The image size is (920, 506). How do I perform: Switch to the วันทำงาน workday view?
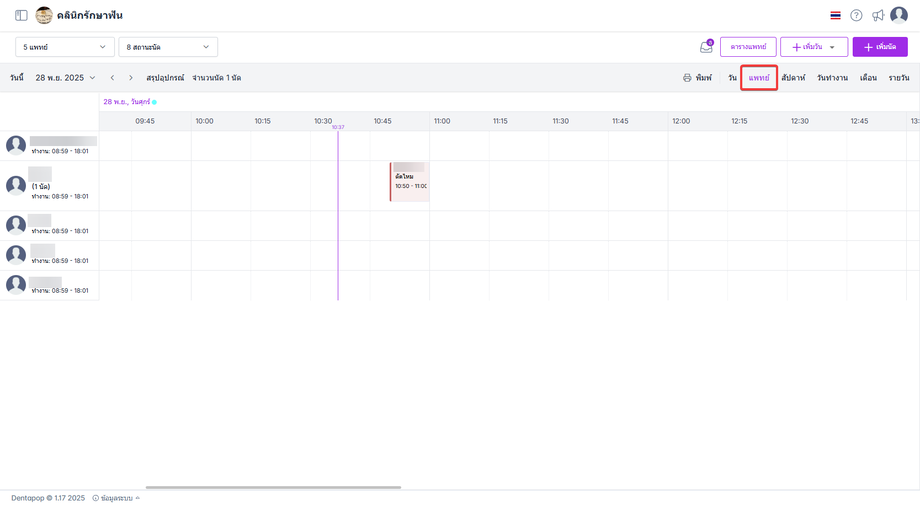pyautogui.click(x=832, y=77)
